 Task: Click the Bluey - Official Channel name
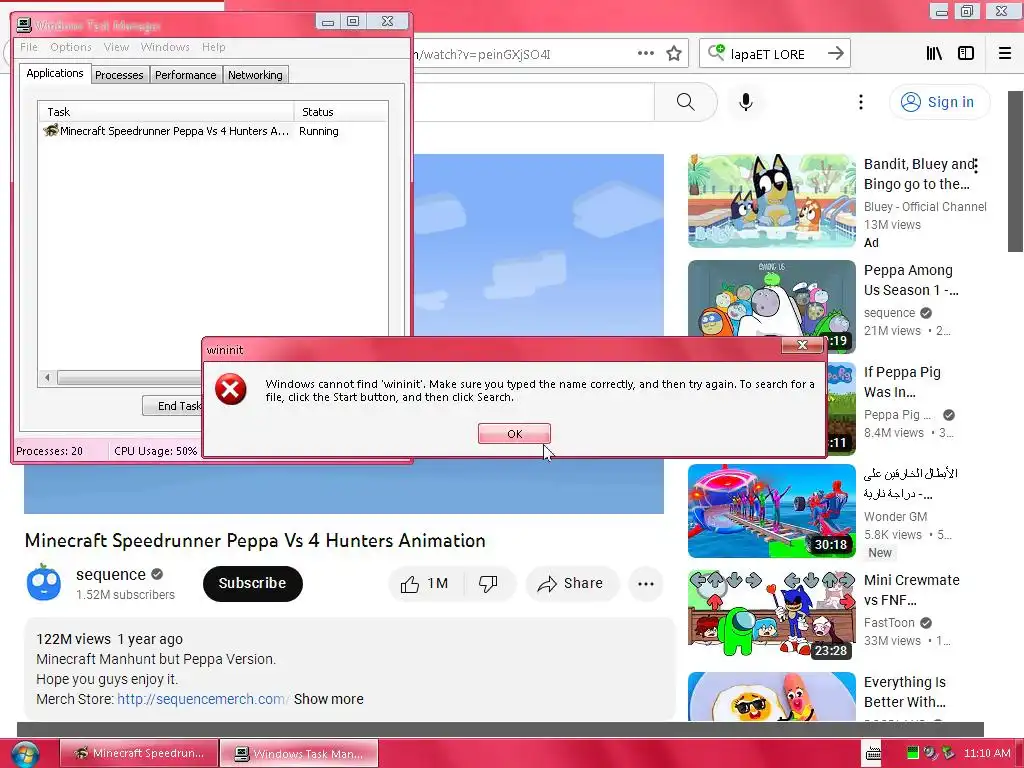(x=925, y=206)
